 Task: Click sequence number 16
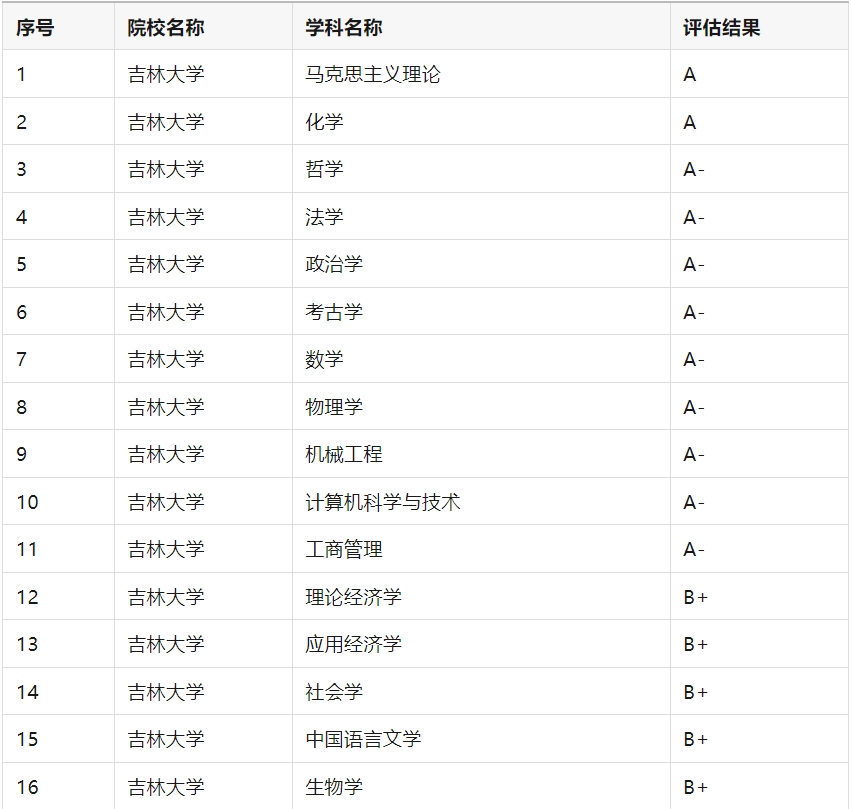point(27,788)
